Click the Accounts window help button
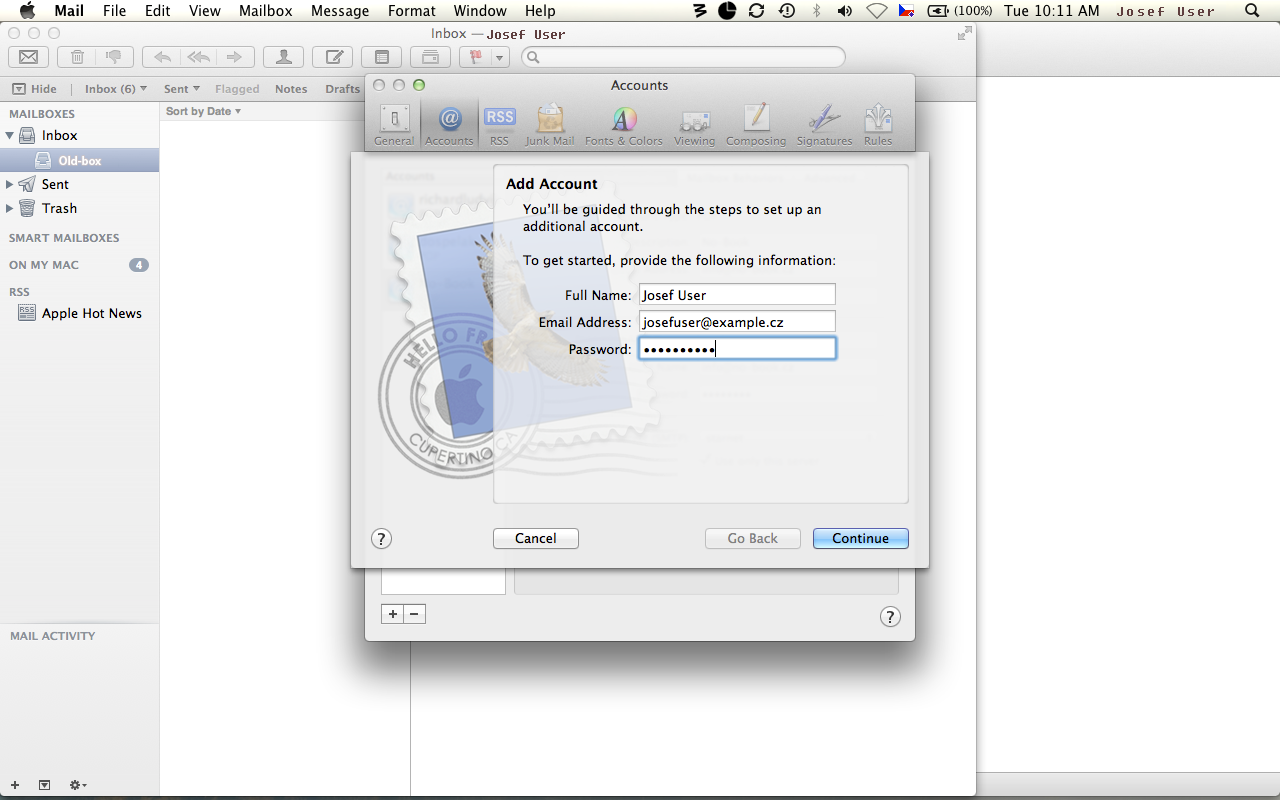Viewport: 1280px width, 800px height. [890, 616]
